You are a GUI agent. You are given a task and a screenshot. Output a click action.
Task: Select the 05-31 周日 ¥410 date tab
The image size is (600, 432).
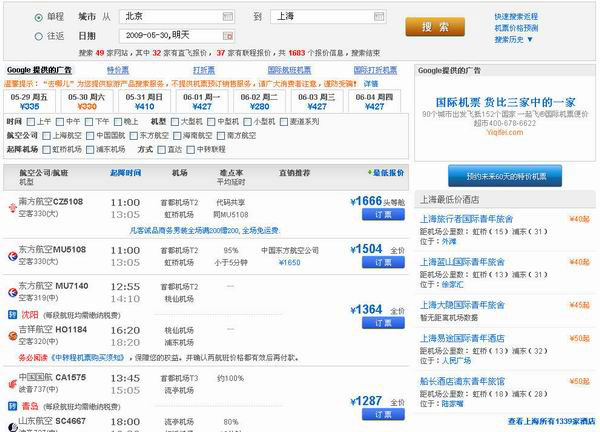144,101
